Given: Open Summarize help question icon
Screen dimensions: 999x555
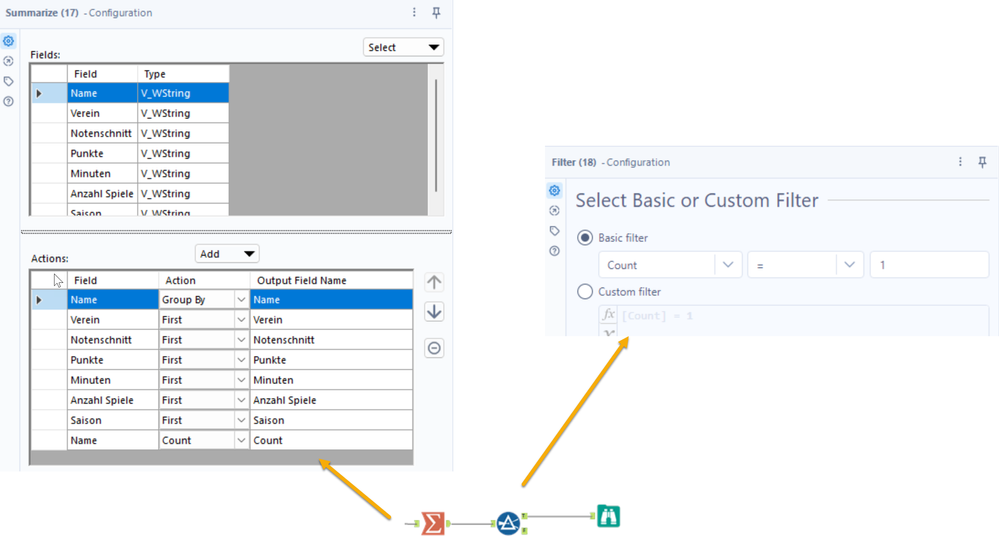Looking at the screenshot, I should tap(8, 101).
